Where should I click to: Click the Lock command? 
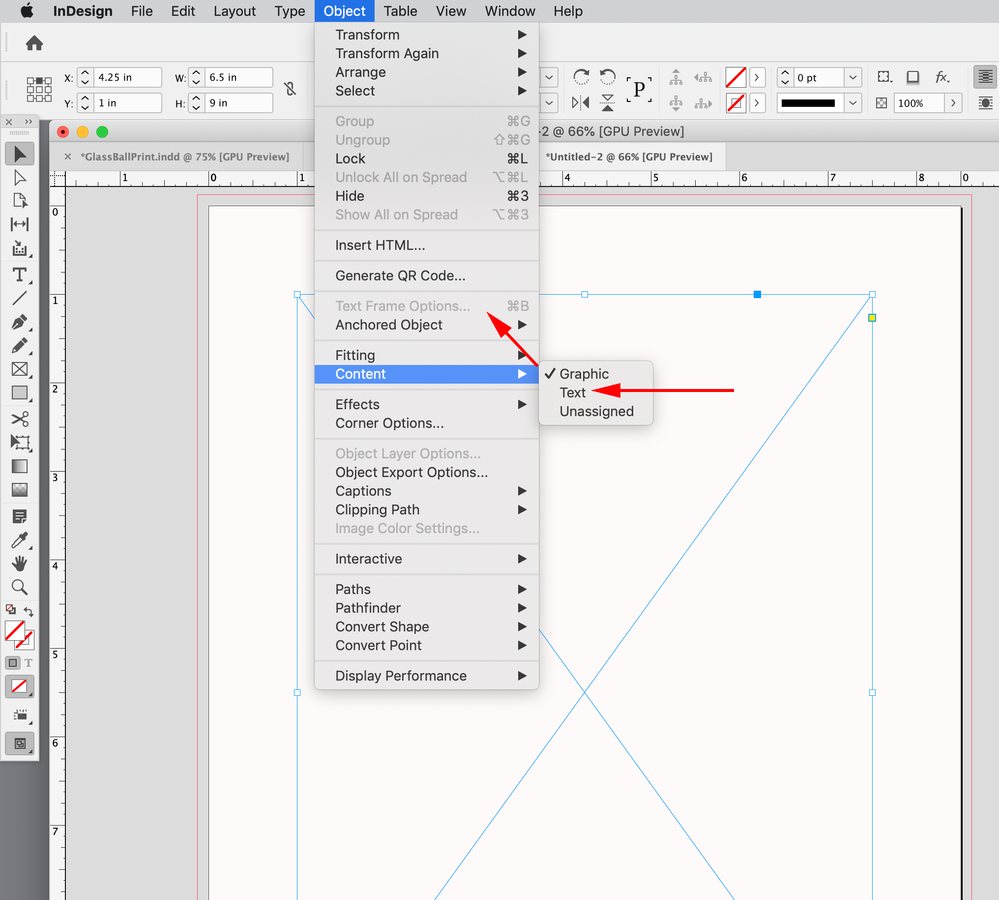click(x=427, y=159)
